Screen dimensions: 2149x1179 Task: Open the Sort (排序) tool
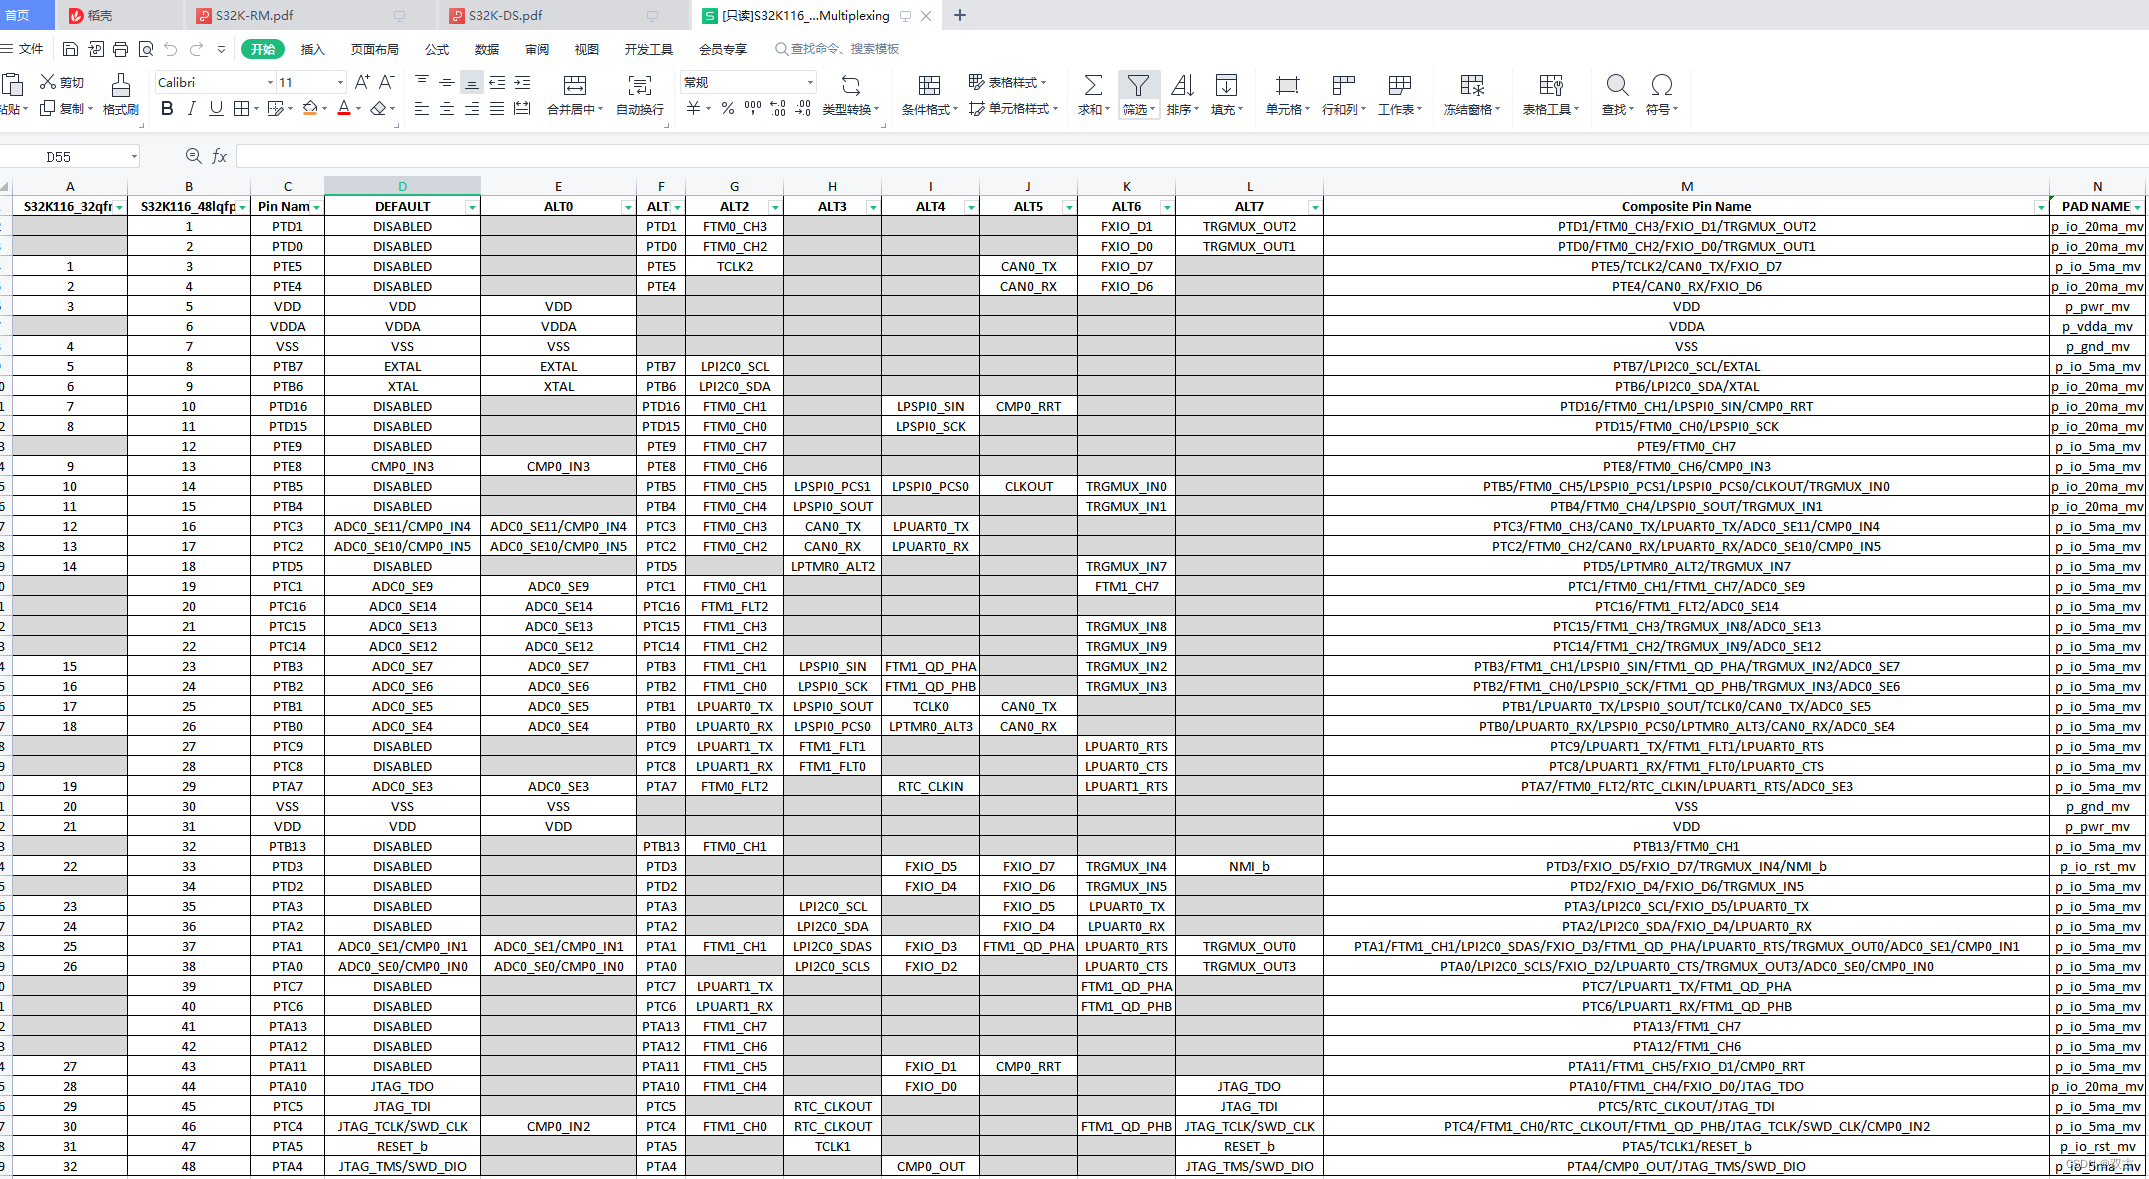point(1182,86)
